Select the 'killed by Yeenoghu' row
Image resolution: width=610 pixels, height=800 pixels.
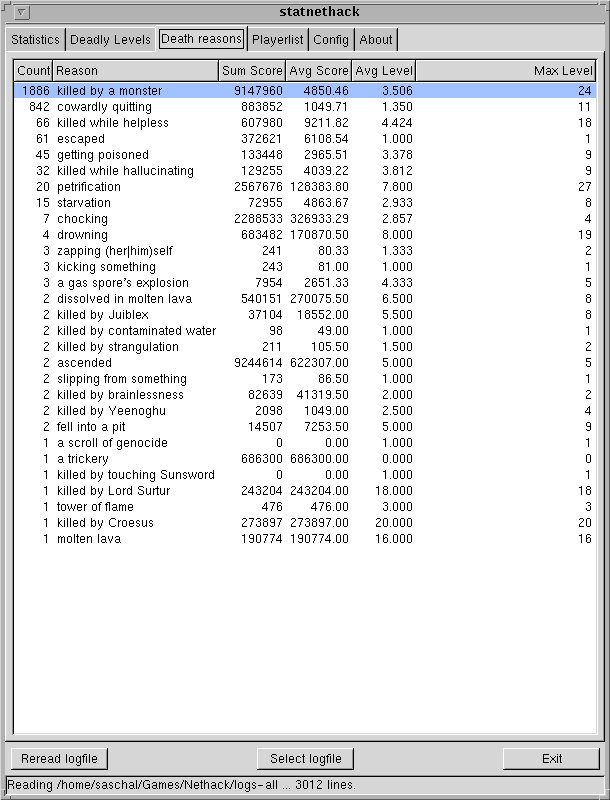pos(305,411)
